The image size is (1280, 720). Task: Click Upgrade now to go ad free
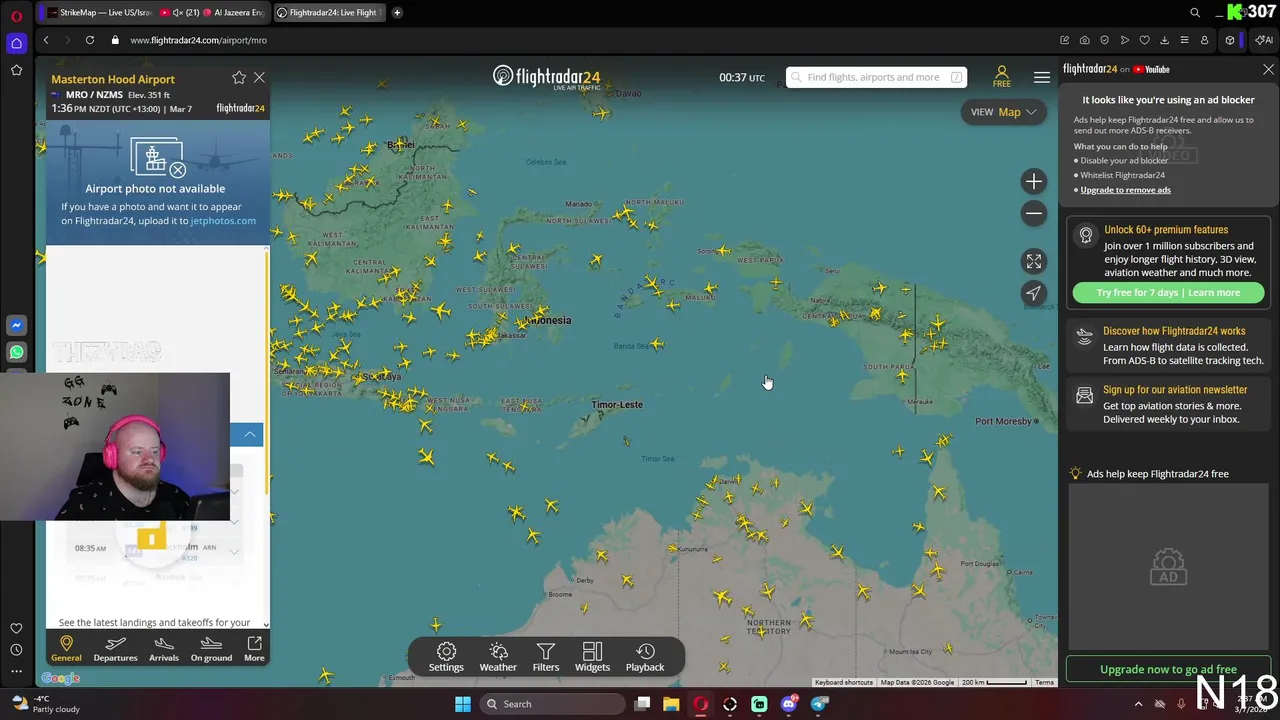tap(1168, 669)
